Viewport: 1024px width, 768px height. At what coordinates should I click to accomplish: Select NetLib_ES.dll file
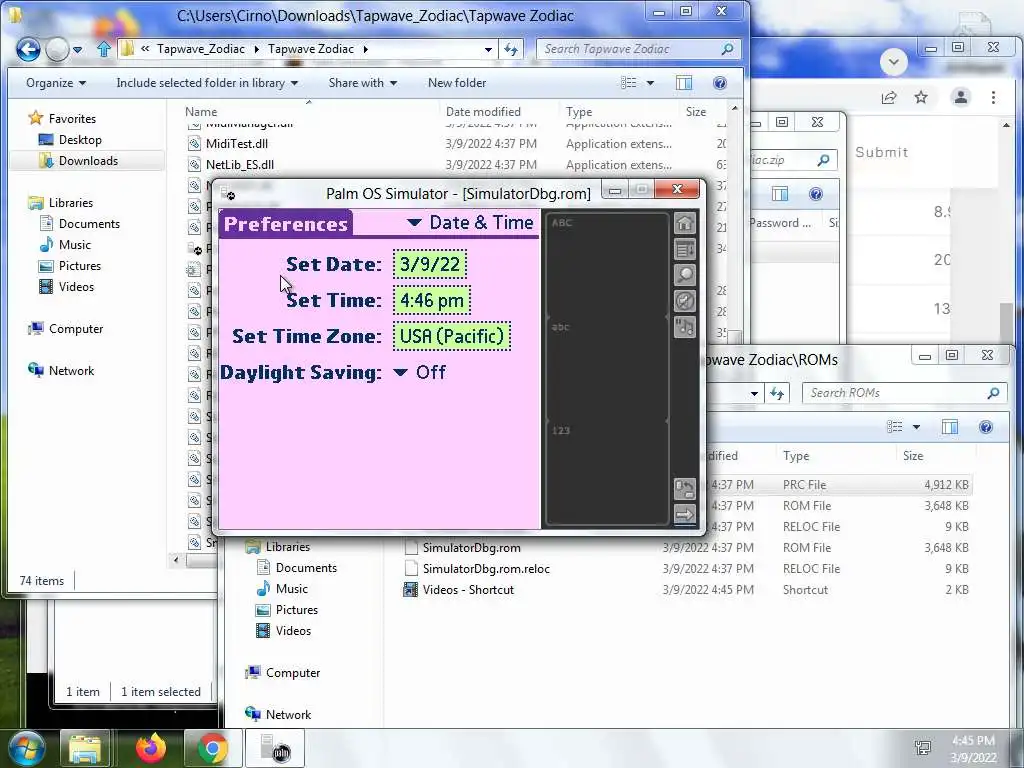pyautogui.click(x=240, y=165)
